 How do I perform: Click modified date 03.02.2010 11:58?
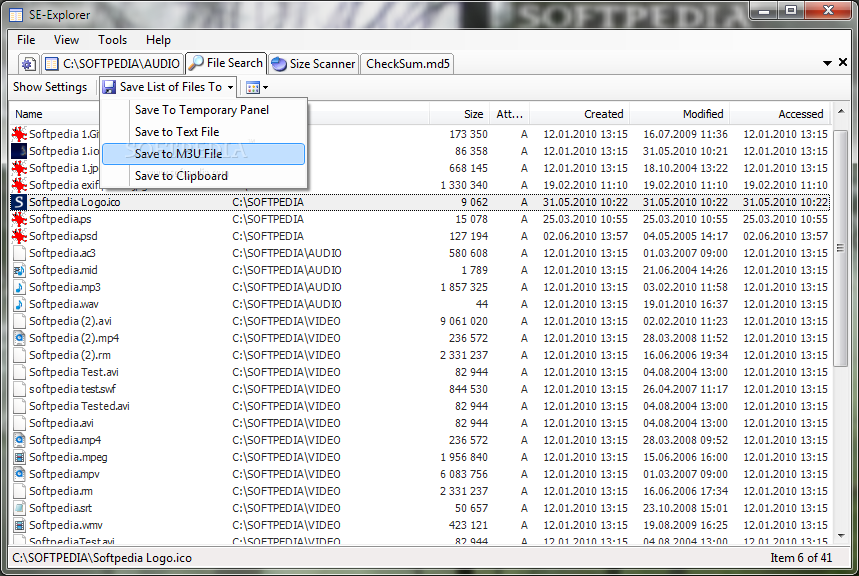[685, 287]
